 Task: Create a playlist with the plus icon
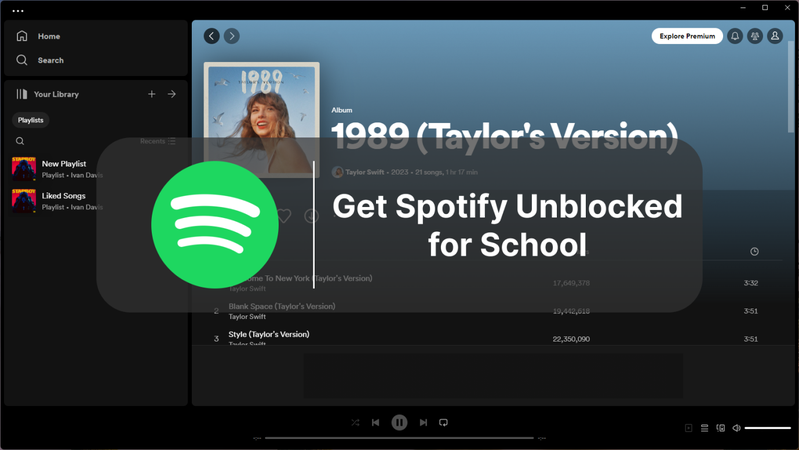coord(151,94)
